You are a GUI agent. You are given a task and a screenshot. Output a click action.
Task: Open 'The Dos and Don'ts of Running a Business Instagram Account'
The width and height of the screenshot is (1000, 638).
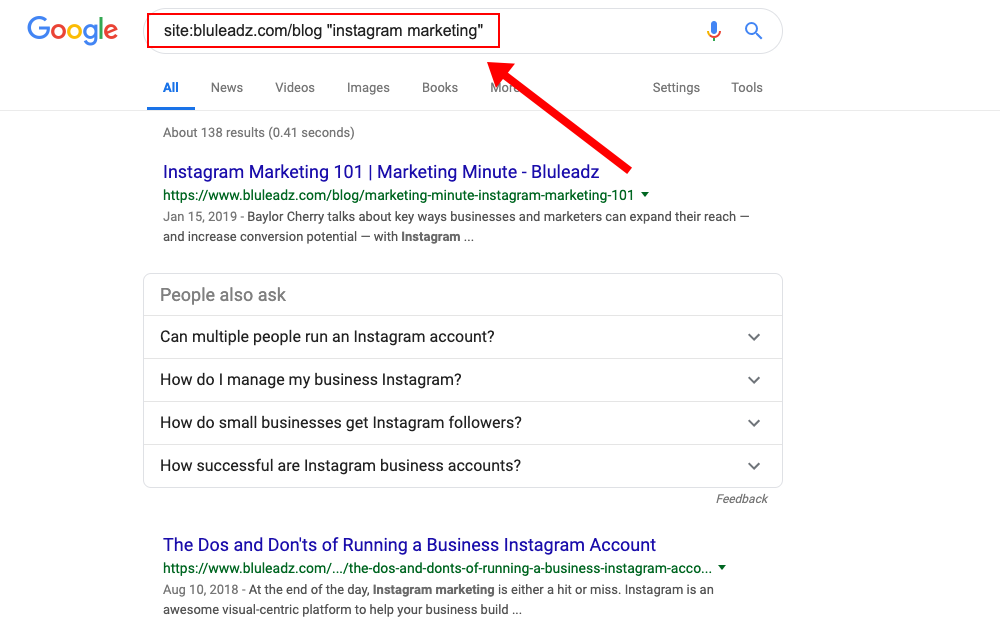tap(409, 545)
